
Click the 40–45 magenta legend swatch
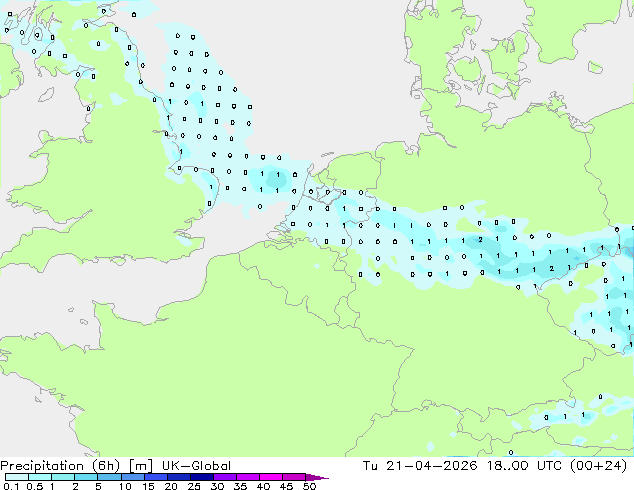pos(270,477)
